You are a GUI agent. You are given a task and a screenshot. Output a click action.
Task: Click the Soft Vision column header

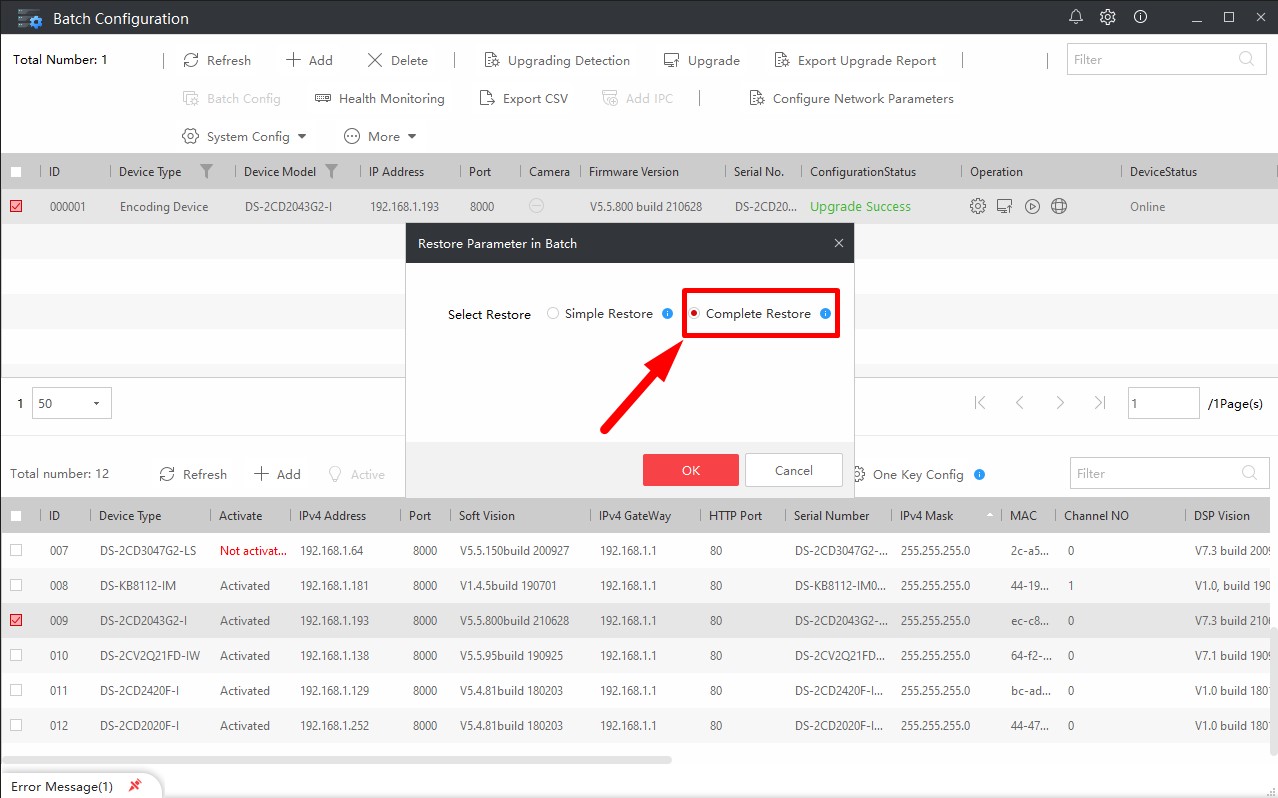coord(487,516)
